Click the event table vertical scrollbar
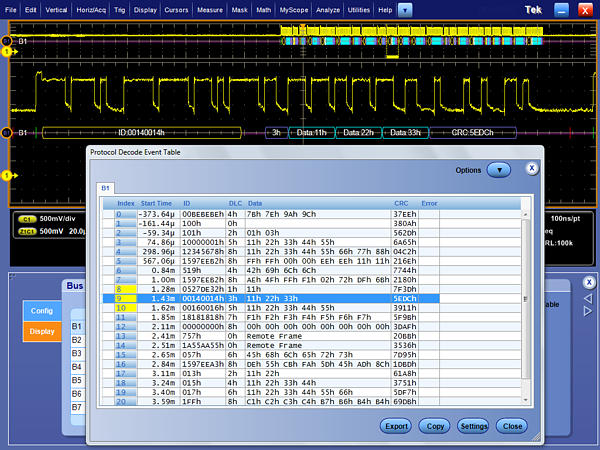The width and height of the screenshot is (600, 450). (x=527, y=300)
